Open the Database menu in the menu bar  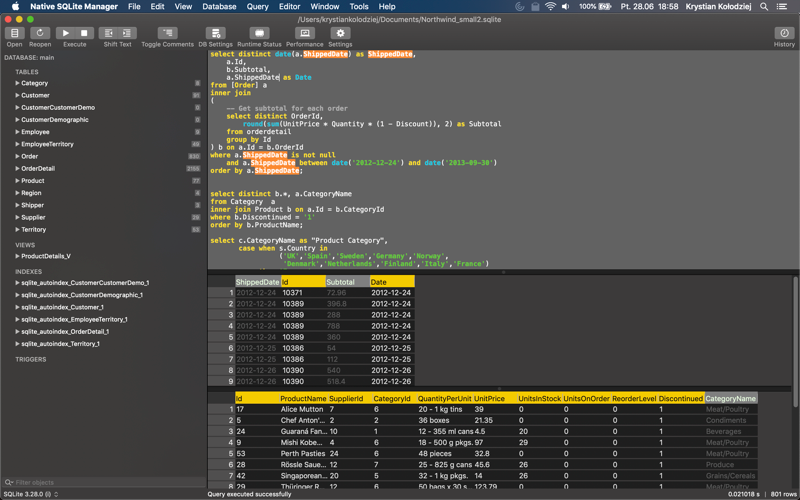219,6
